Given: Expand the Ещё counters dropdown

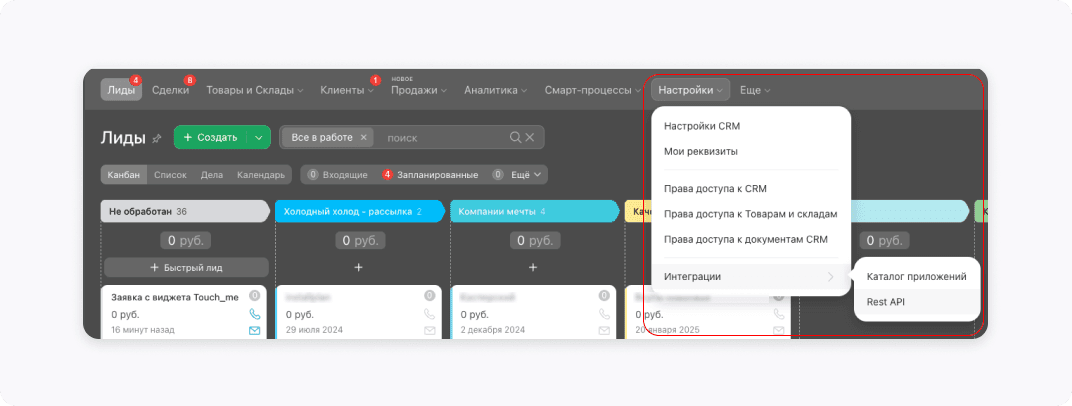Looking at the screenshot, I should (x=526, y=175).
